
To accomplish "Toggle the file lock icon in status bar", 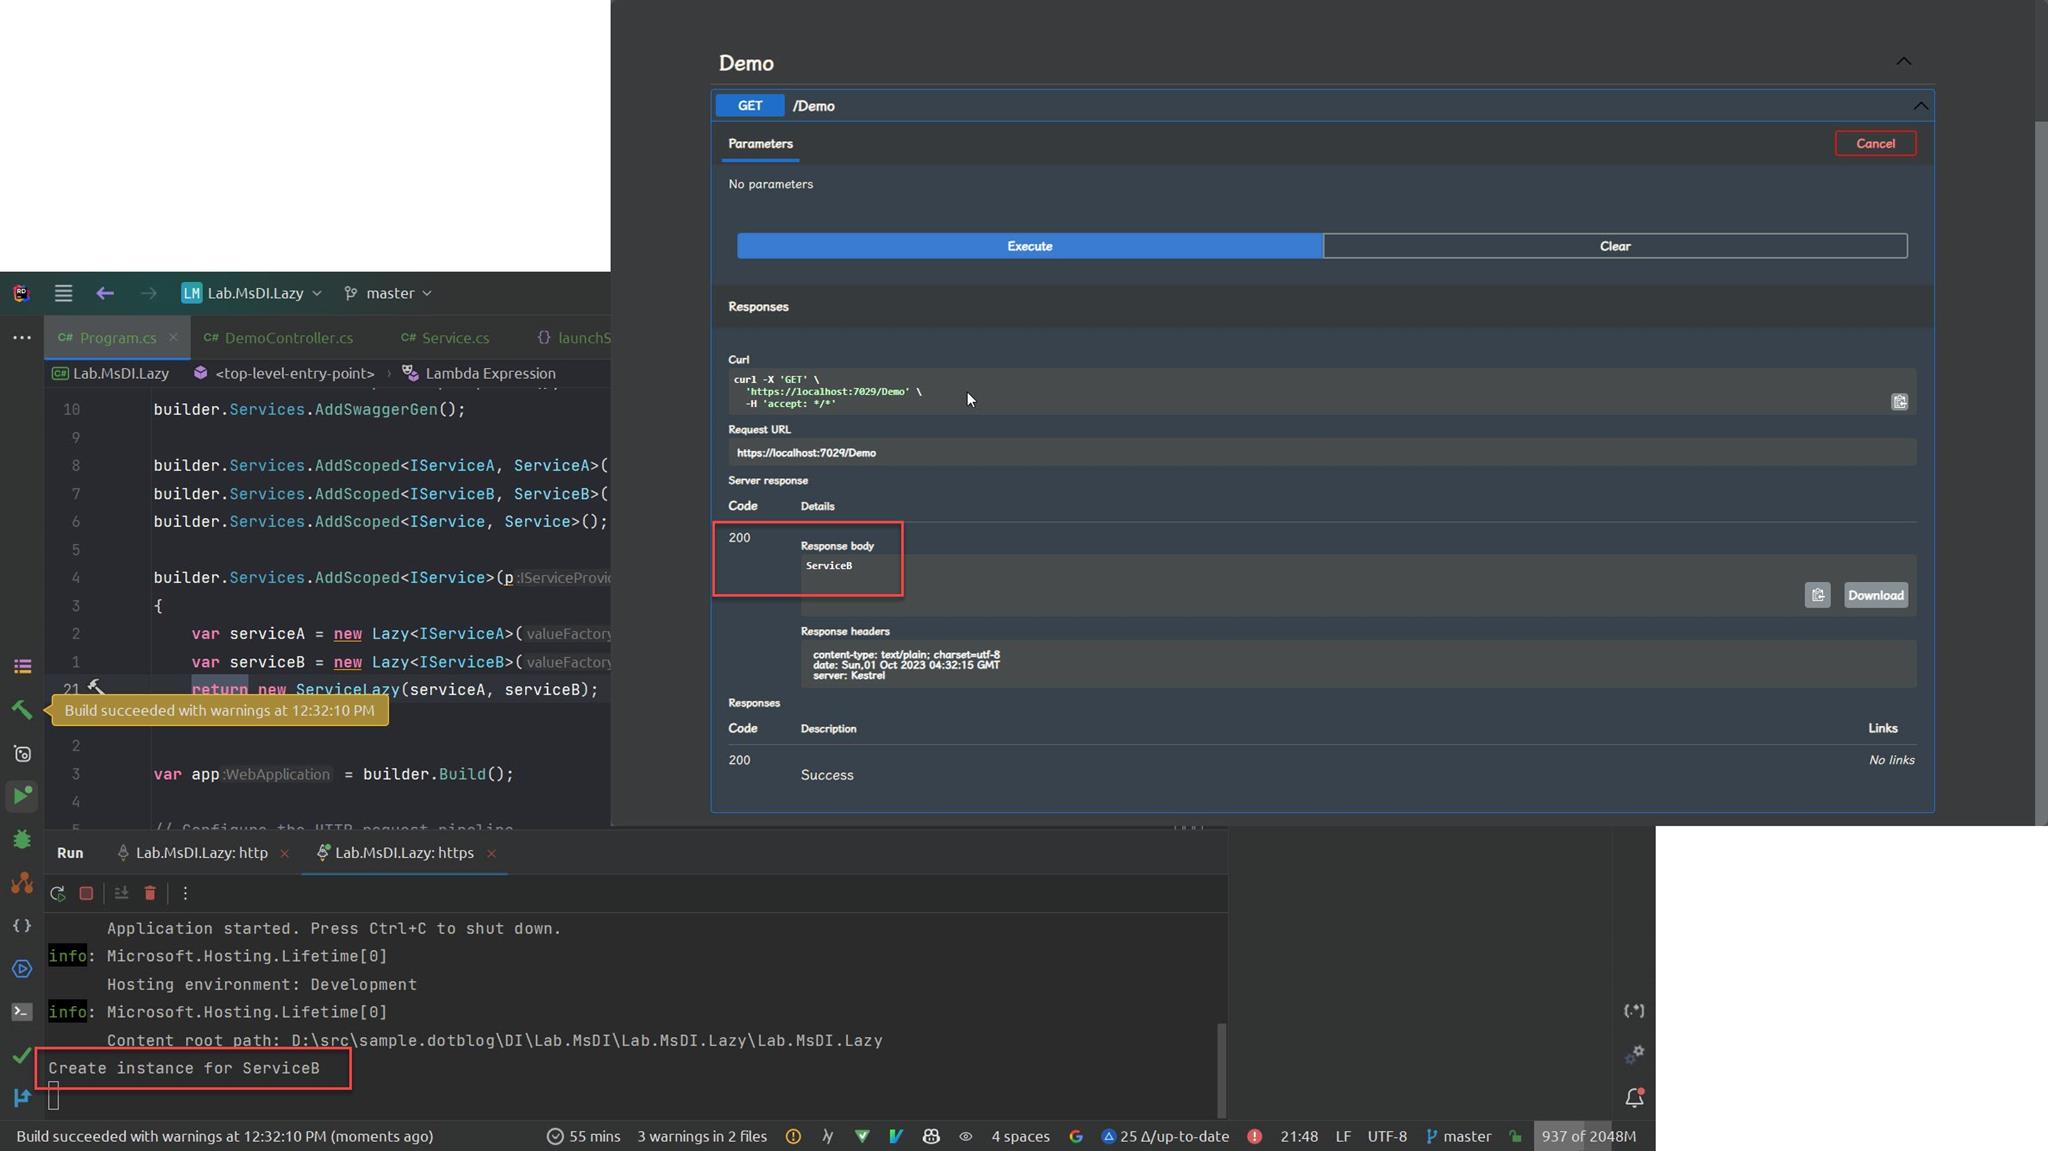I will pos(1515,1136).
